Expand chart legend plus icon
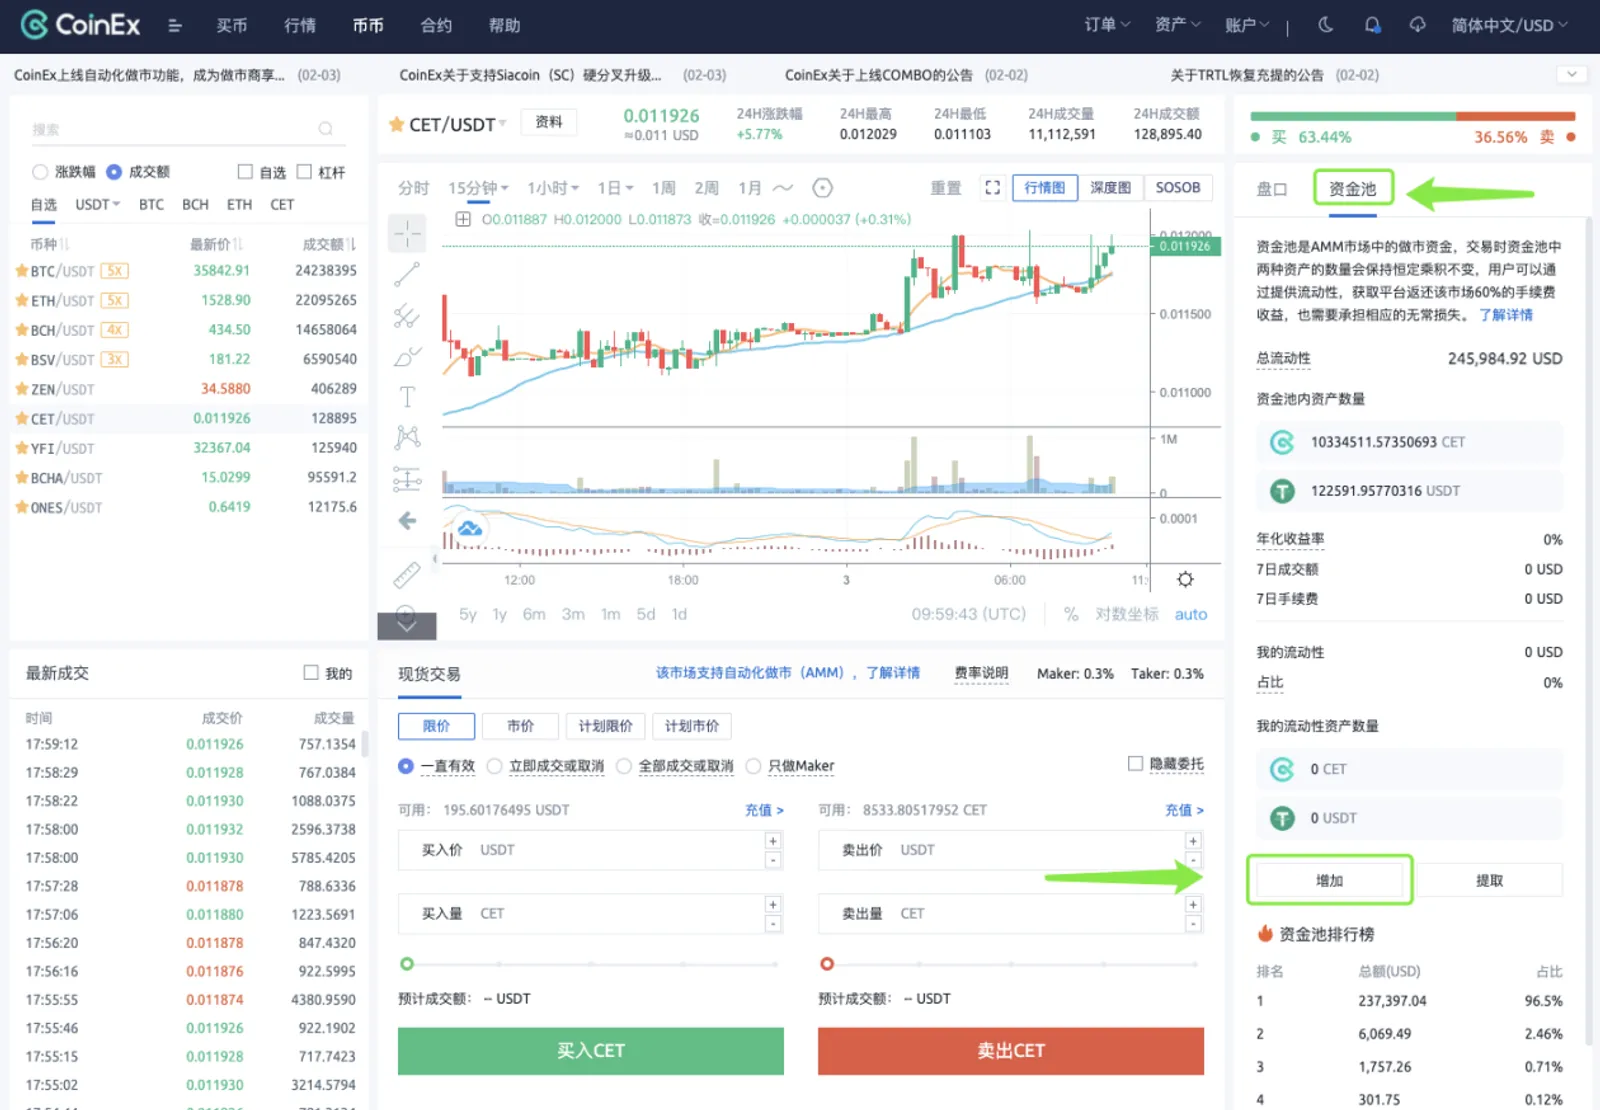 pos(463,219)
